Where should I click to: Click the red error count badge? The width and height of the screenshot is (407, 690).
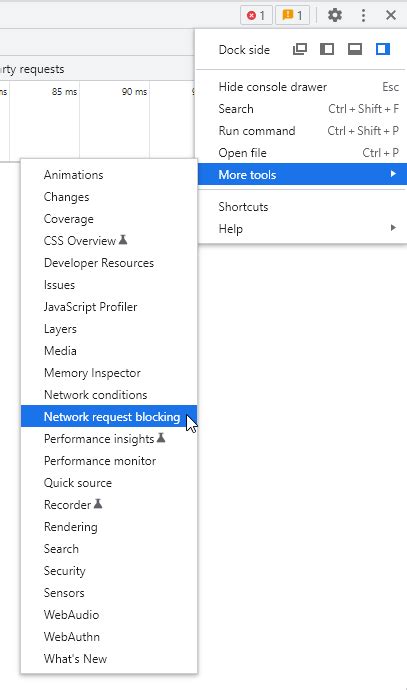[x=256, y=15]
